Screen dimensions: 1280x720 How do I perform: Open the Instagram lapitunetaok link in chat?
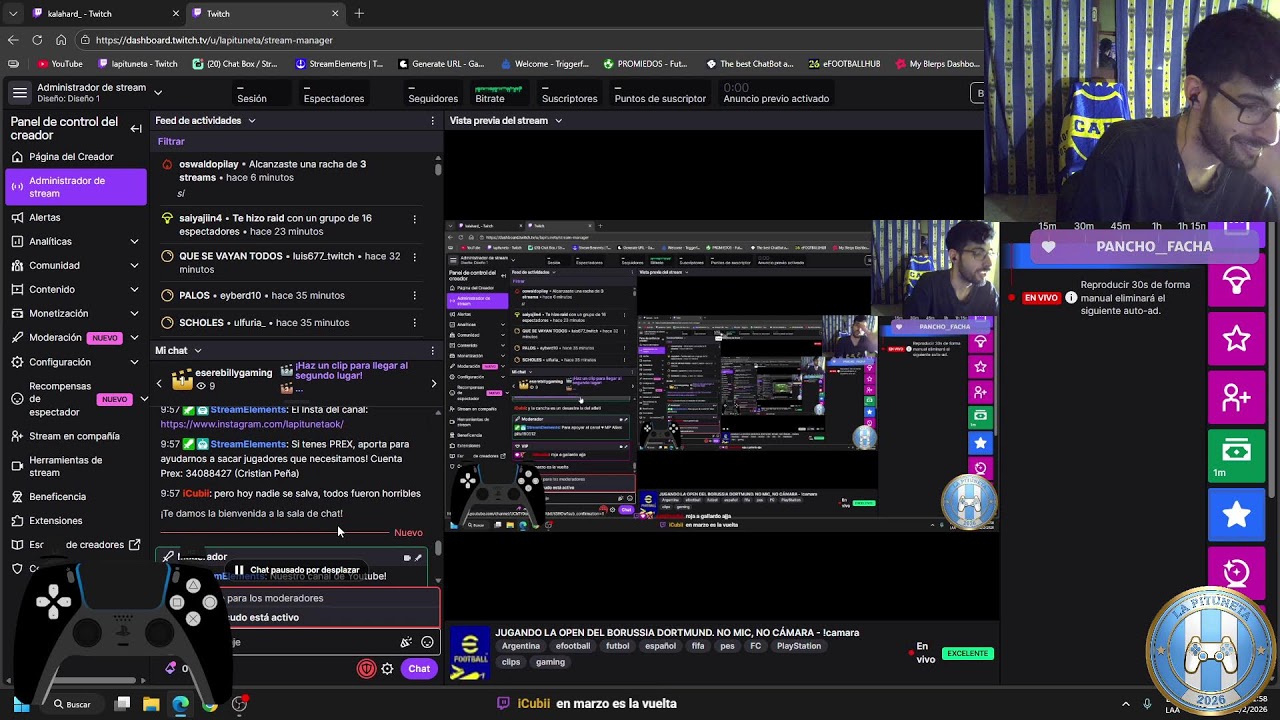[252, 424]
